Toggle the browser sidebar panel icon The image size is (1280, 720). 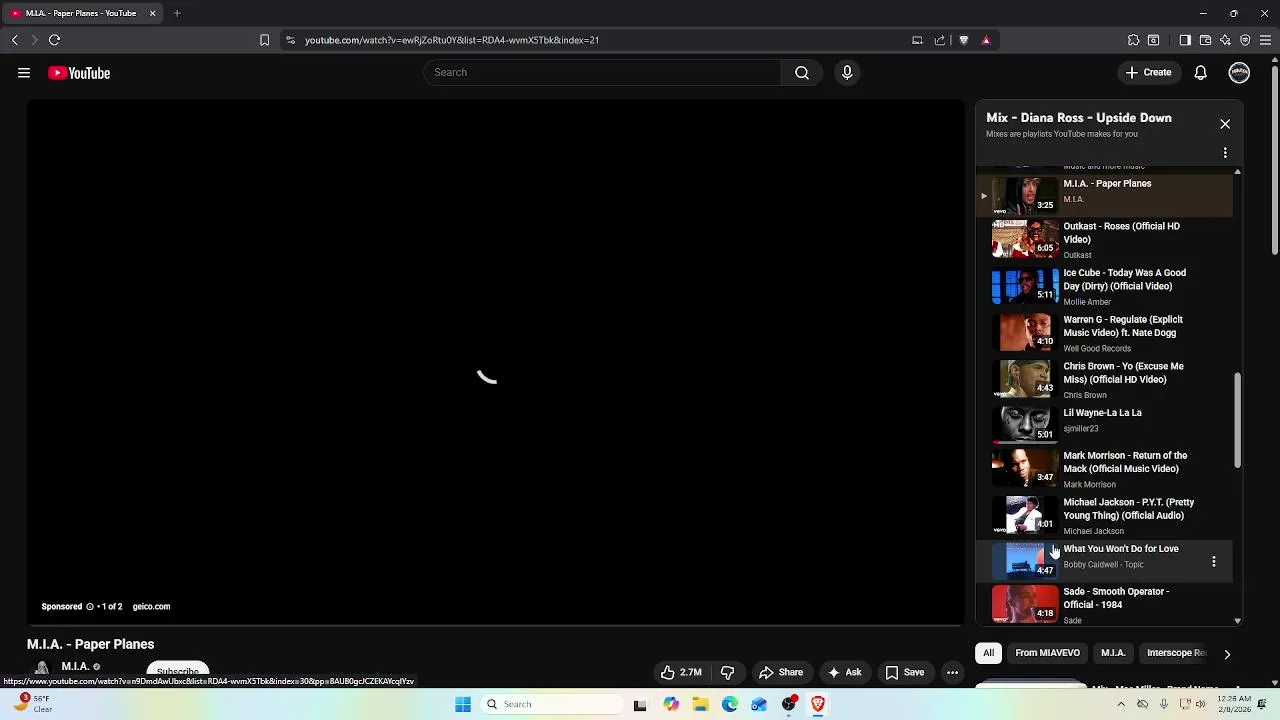pos(1185,40)
